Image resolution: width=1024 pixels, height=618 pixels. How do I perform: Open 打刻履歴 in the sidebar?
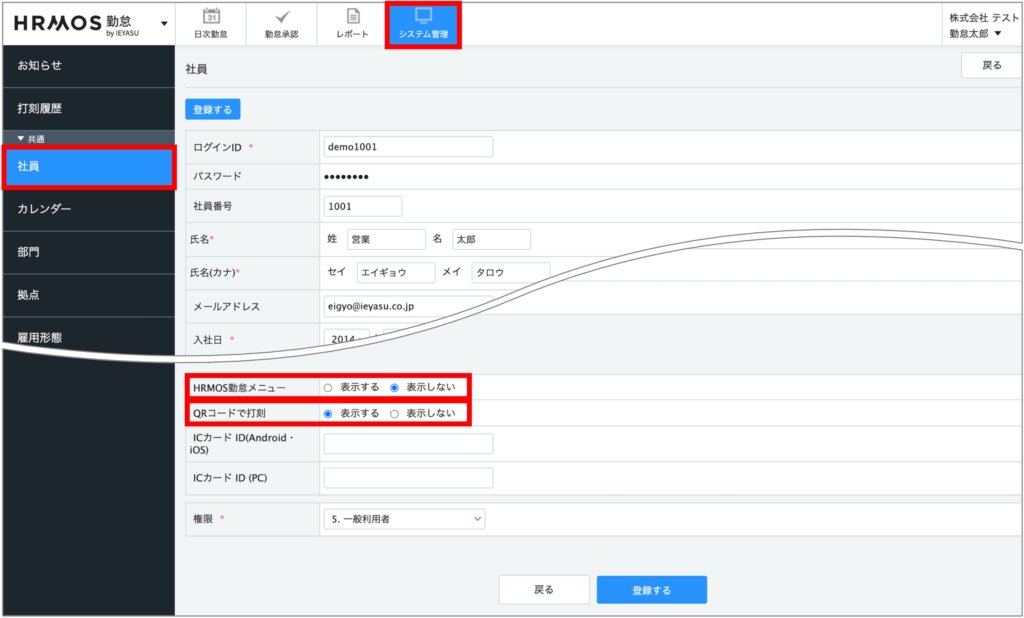click(x=88, y=108)
